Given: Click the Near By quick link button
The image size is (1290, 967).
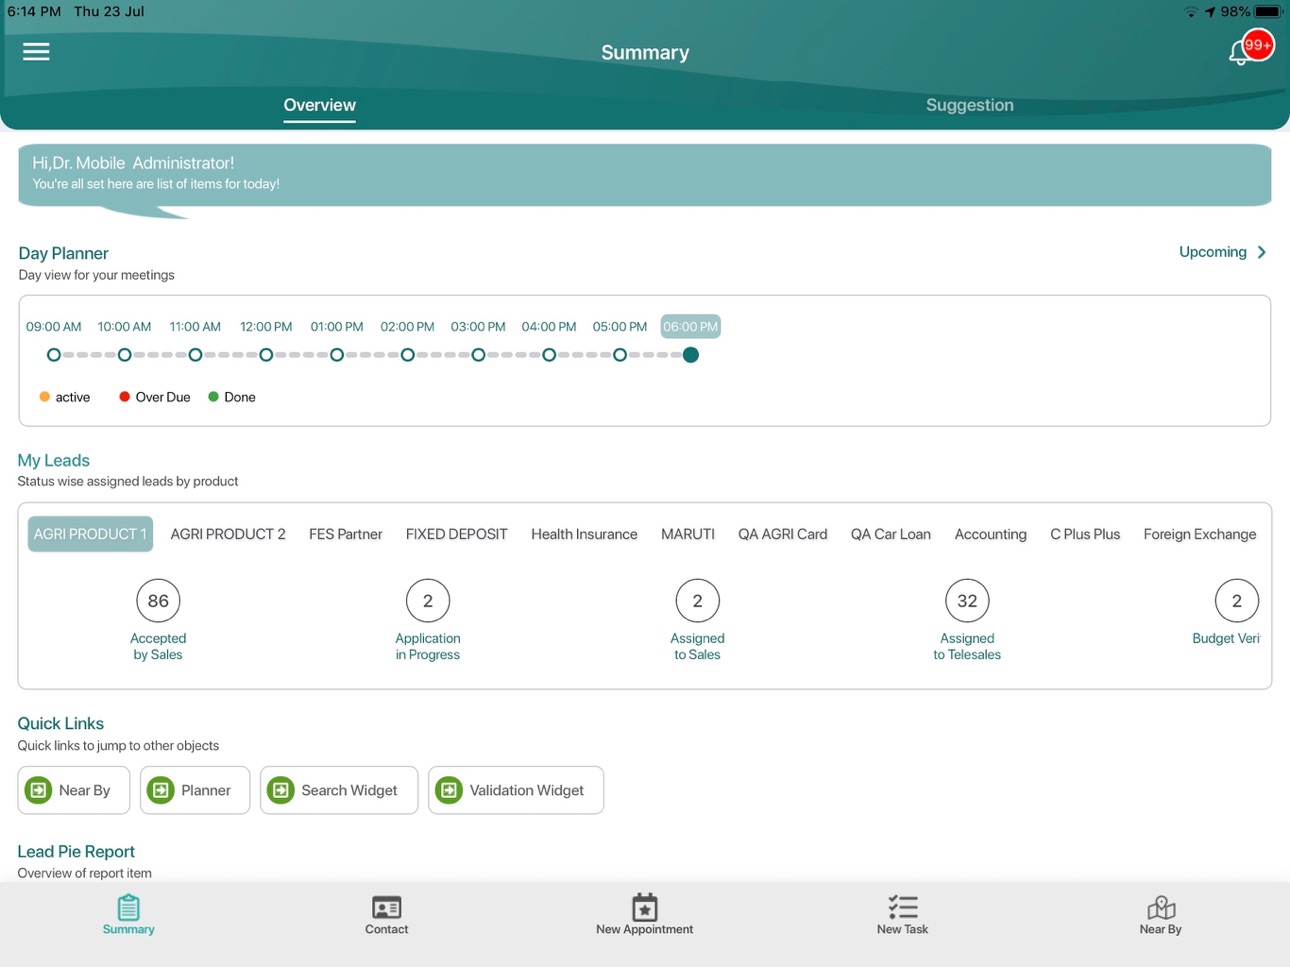Looking at the screenshot, I should click(74, 790).
